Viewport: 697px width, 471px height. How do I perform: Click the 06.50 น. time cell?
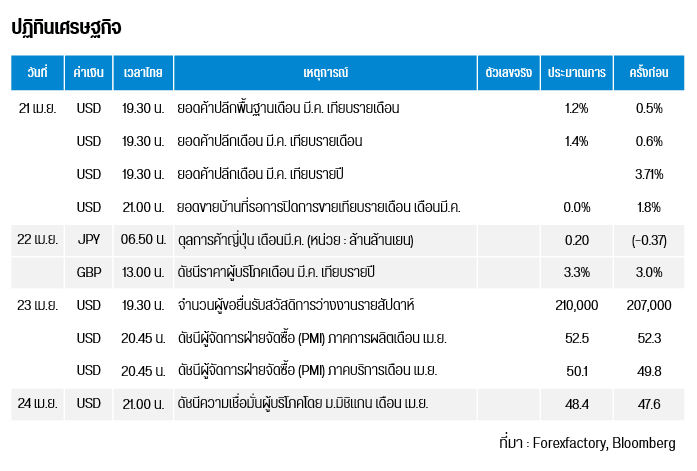click(143, 239)
